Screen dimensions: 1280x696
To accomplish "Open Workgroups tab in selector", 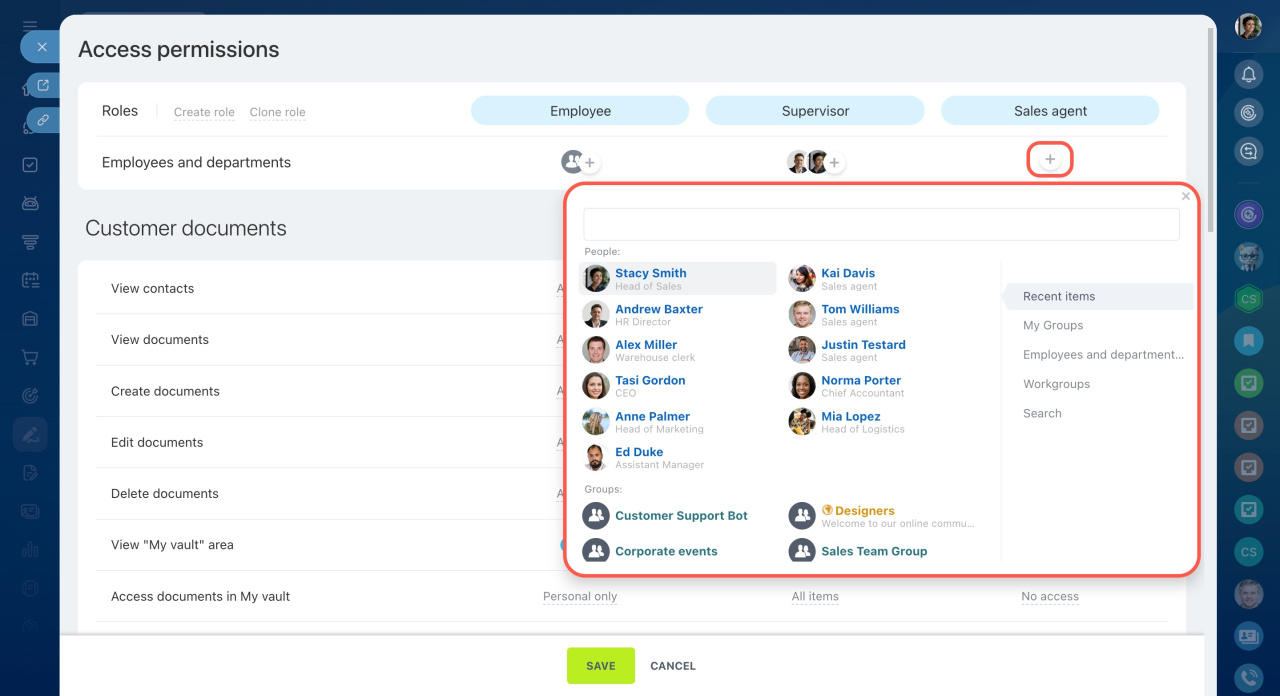I will point(1056,384).
